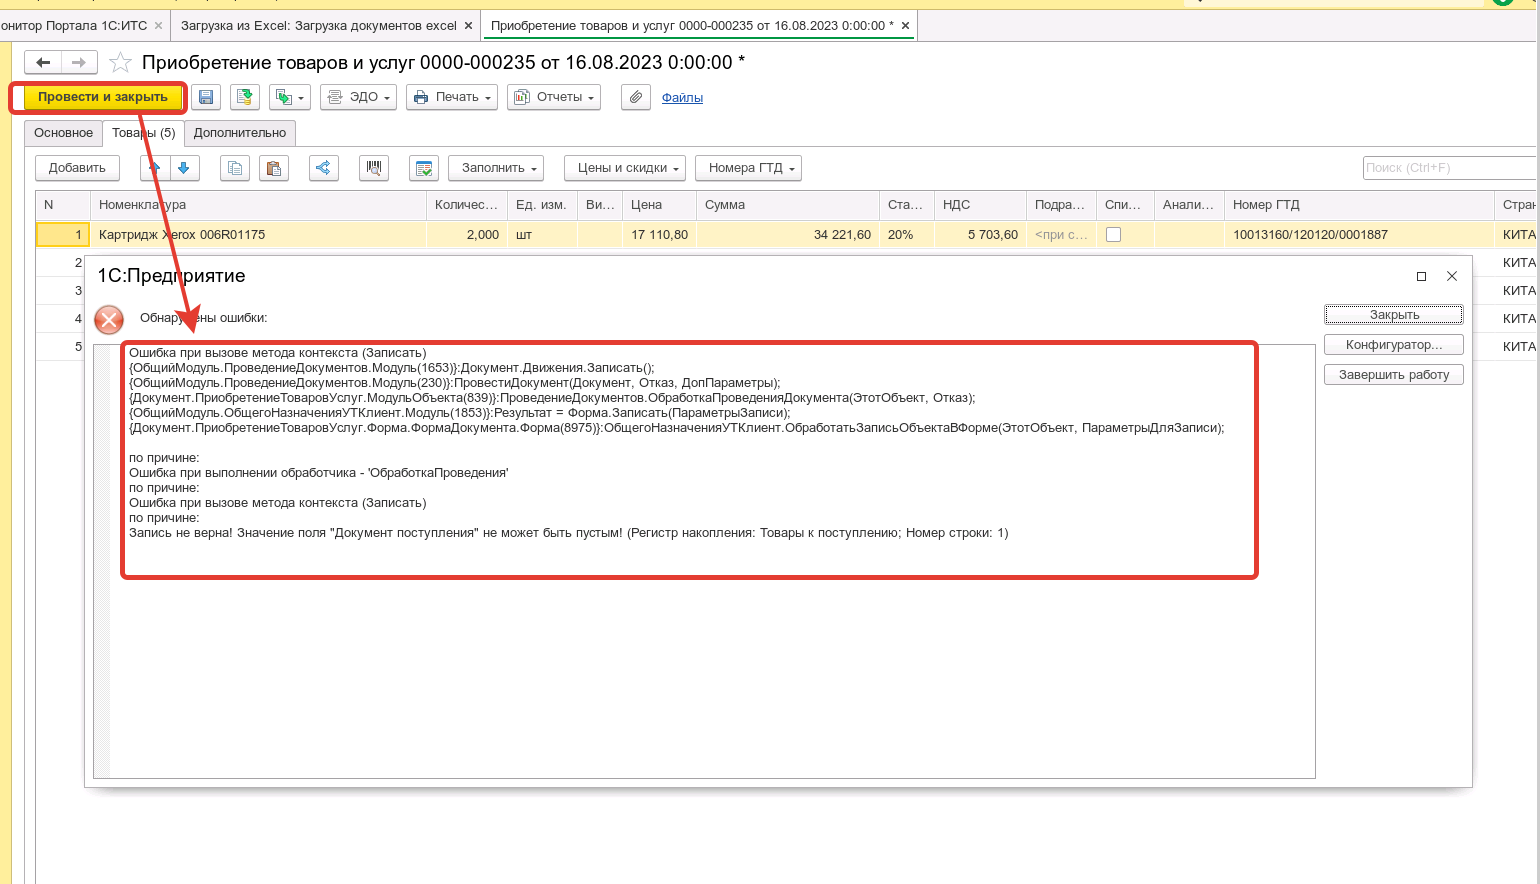Switch to the Основное tab
This screenshot has height=884, width=1540.
click(x=63, y=133)
